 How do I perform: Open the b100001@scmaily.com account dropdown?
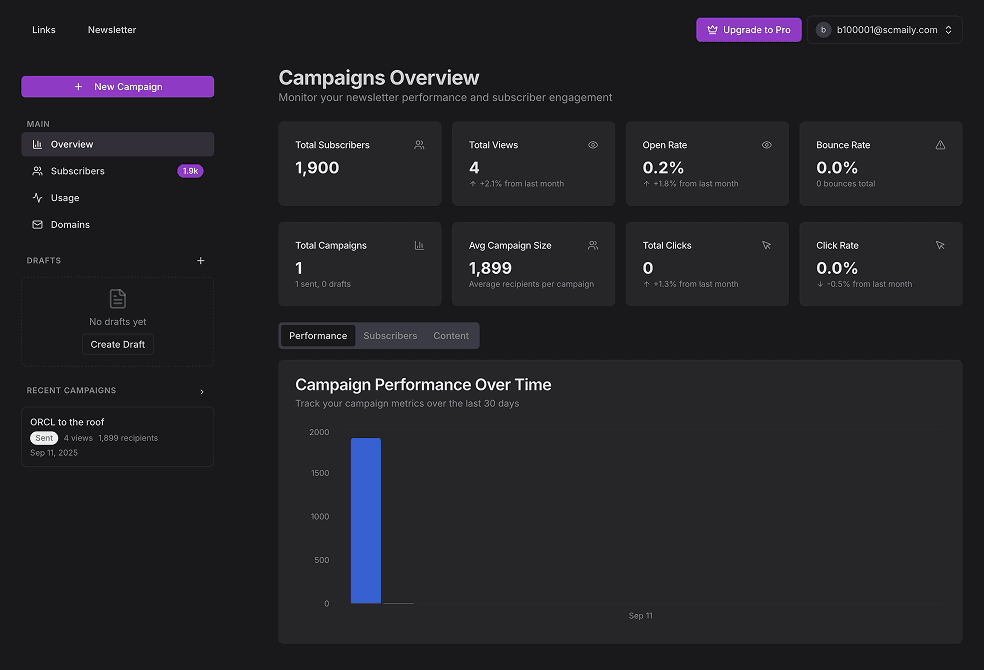pos(884,29)
